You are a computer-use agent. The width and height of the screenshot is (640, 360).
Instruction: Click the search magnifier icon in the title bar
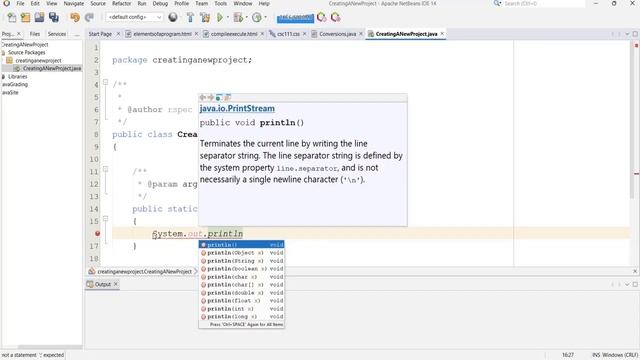coord(497,3)
